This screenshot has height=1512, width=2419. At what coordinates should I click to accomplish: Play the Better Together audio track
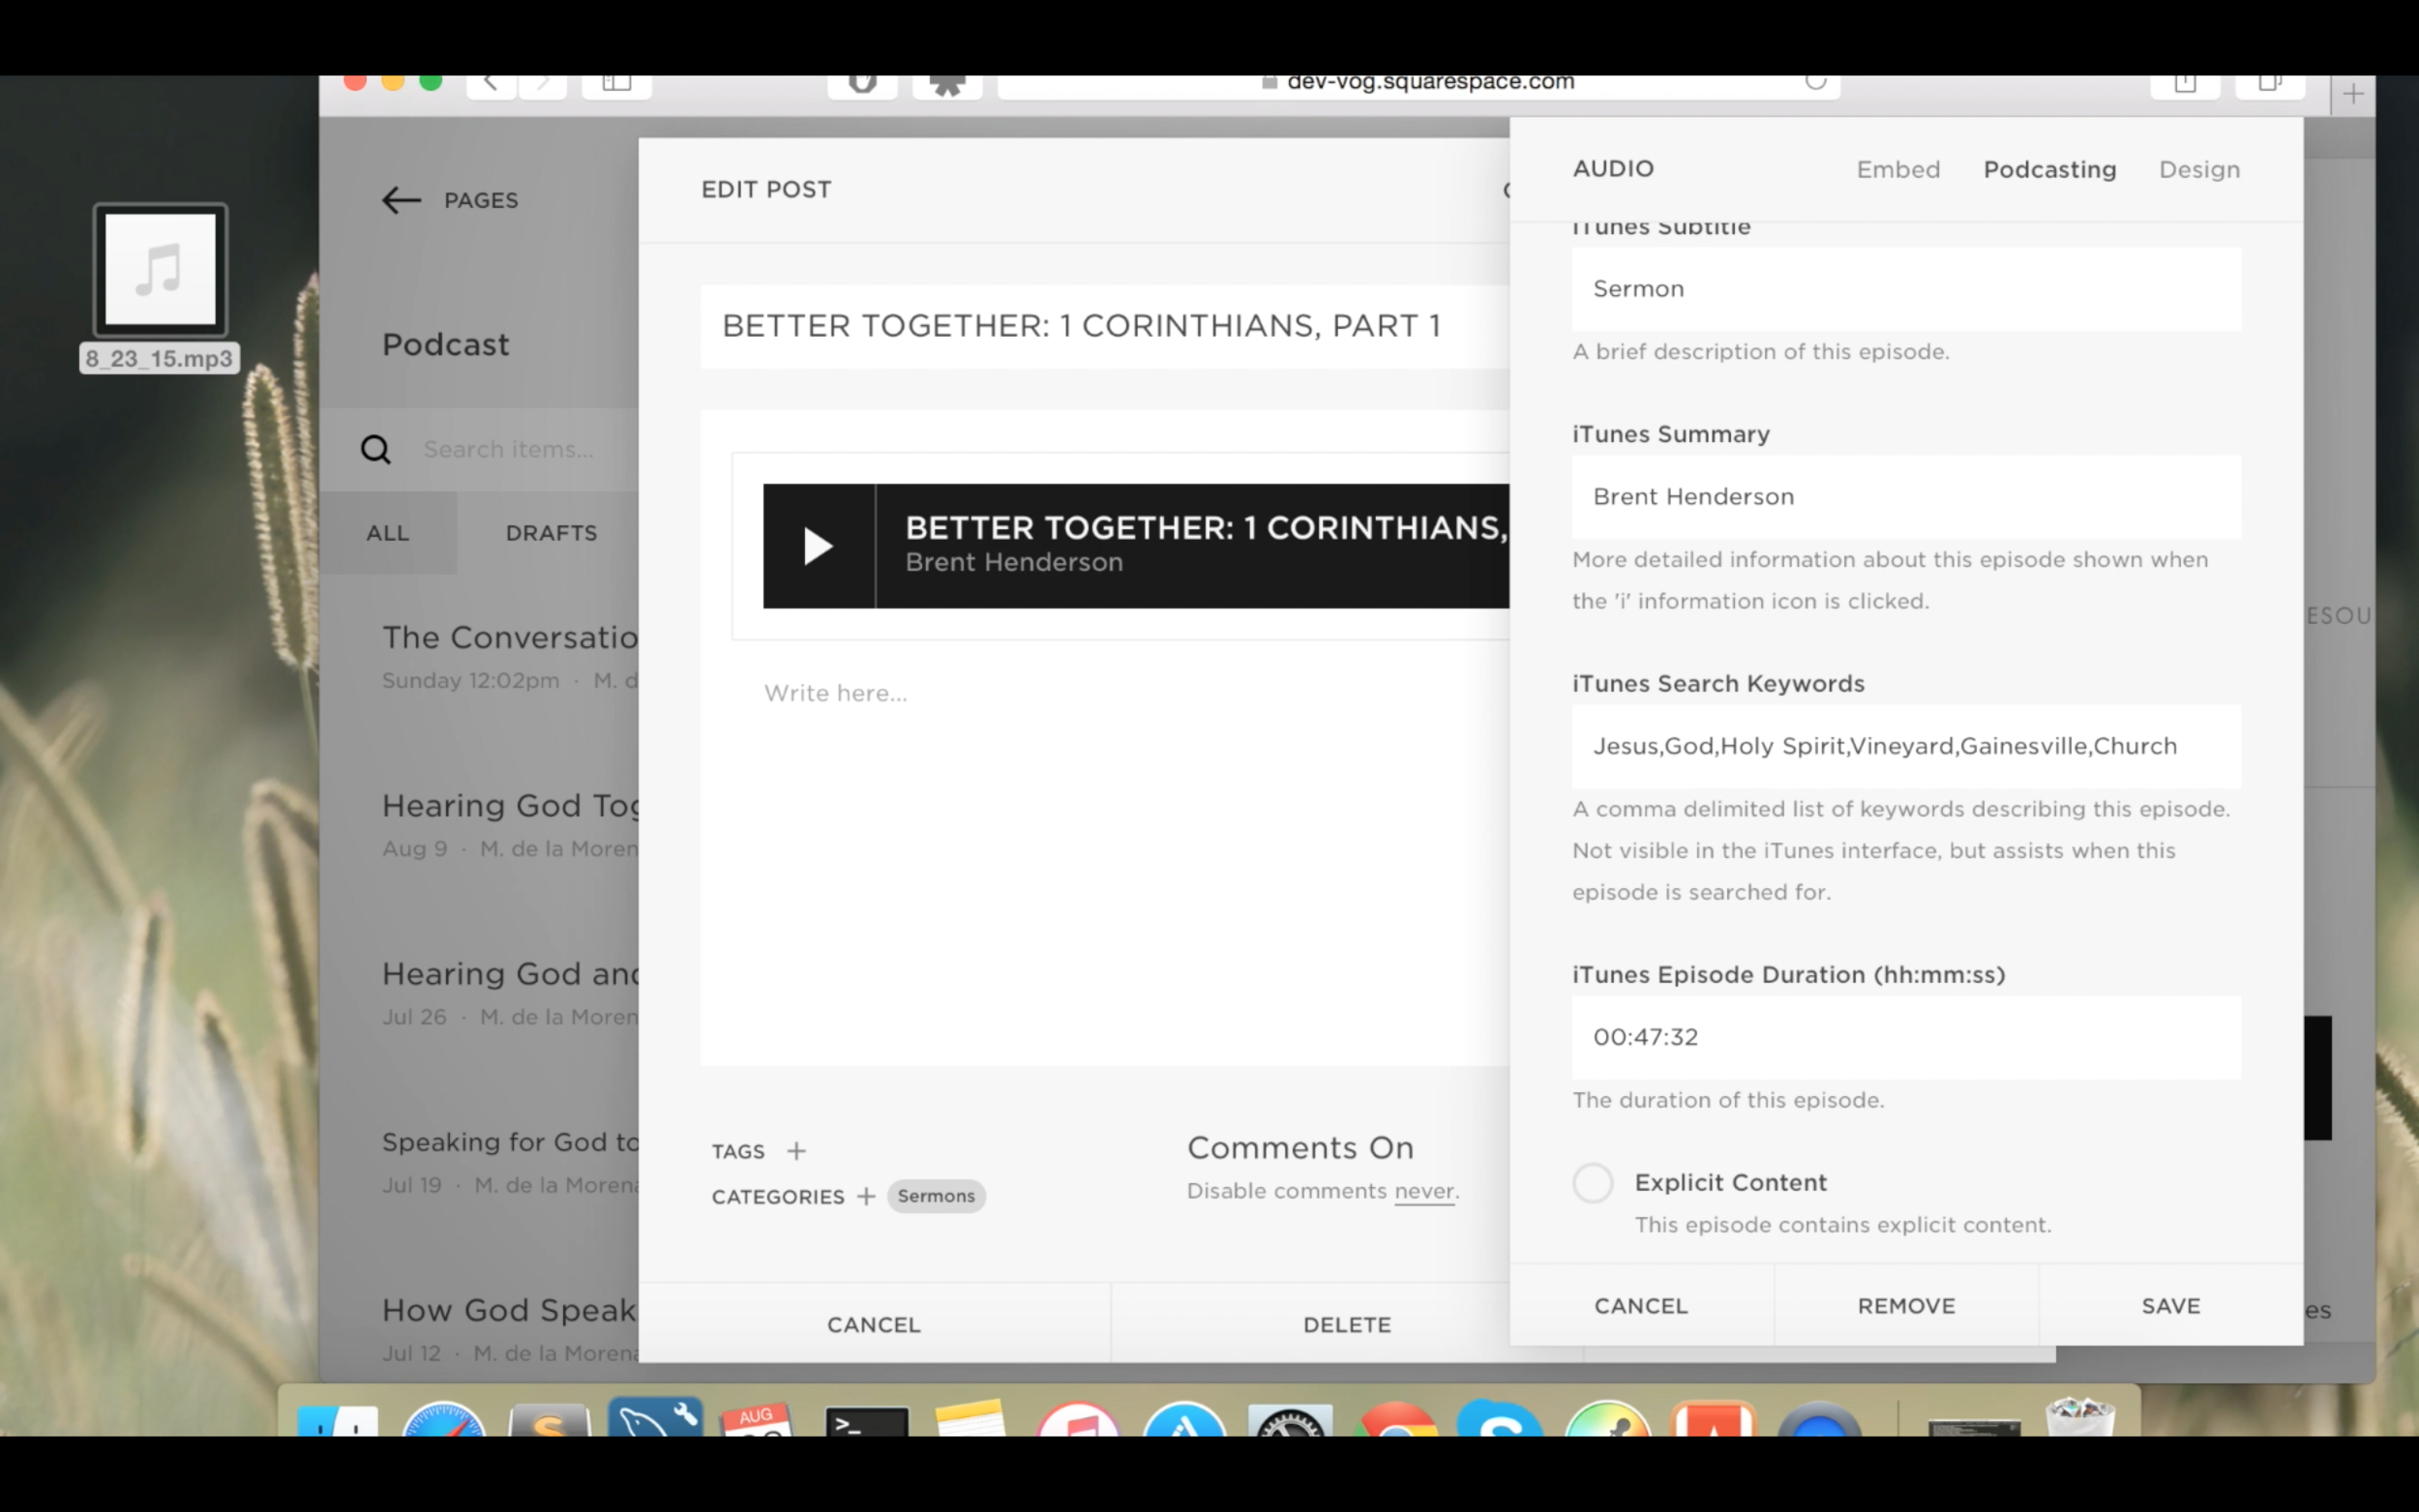pyautogui.click(x=818, y=546)
